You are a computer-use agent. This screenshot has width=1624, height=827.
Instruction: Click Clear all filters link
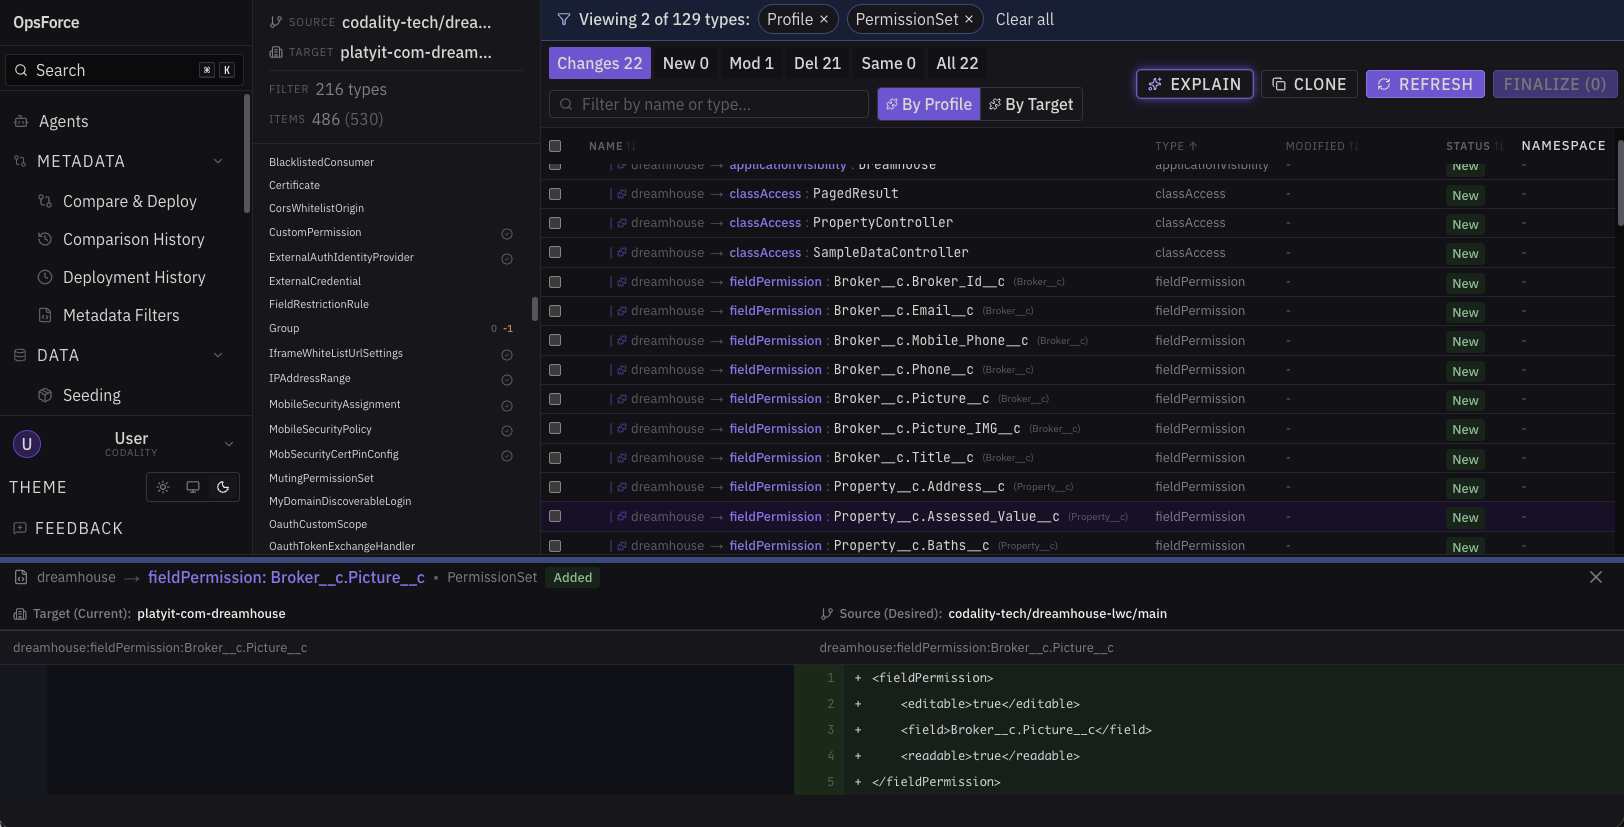pos(1025,19)
